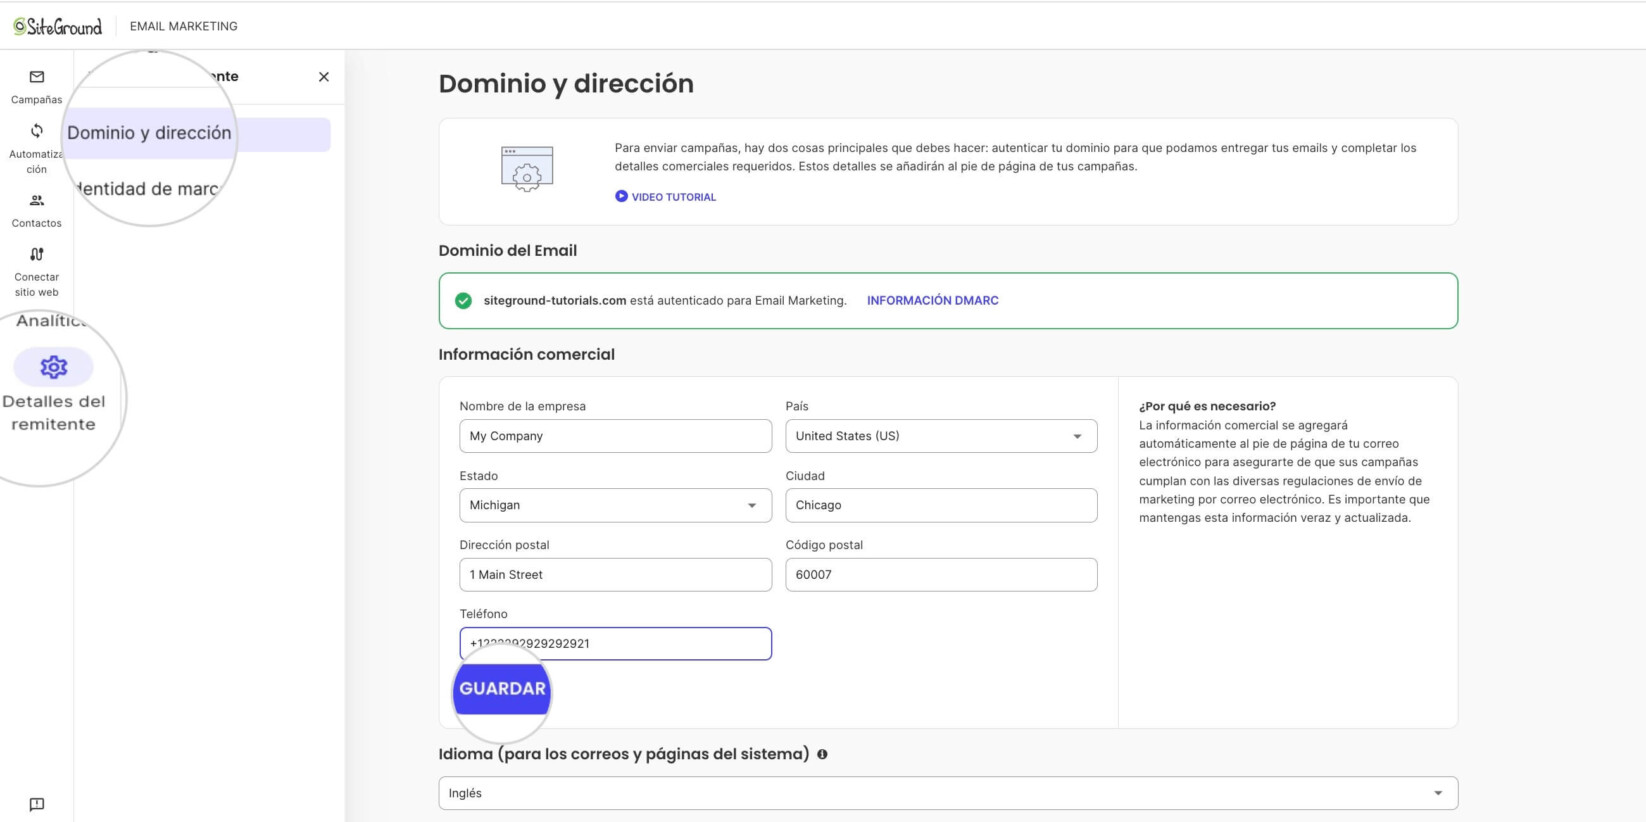
Task: Open the Idioma dropdown showing Inglés
Action: pos(948,793)
